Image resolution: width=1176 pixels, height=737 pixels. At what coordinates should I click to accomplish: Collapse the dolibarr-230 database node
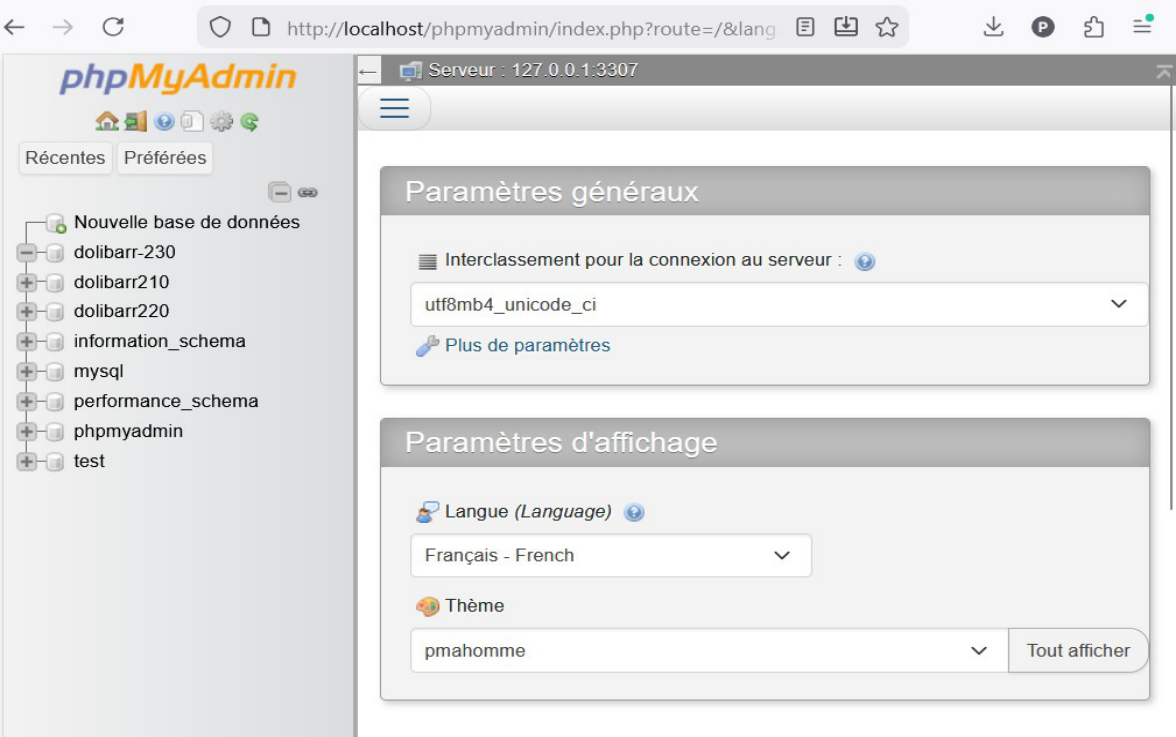(x=26, y=253)
